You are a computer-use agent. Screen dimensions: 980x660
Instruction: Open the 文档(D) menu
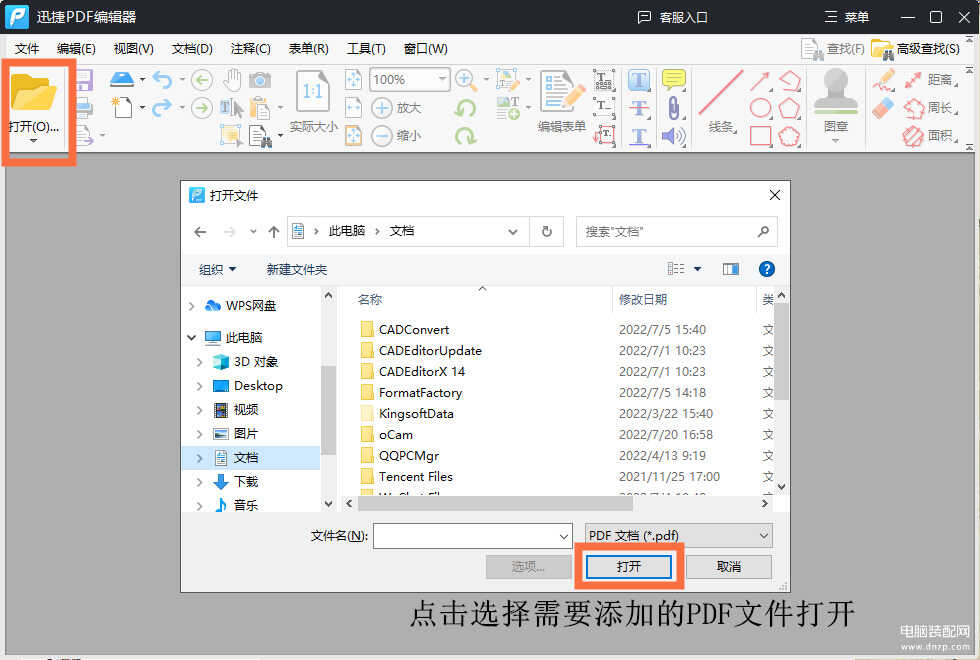192,49
